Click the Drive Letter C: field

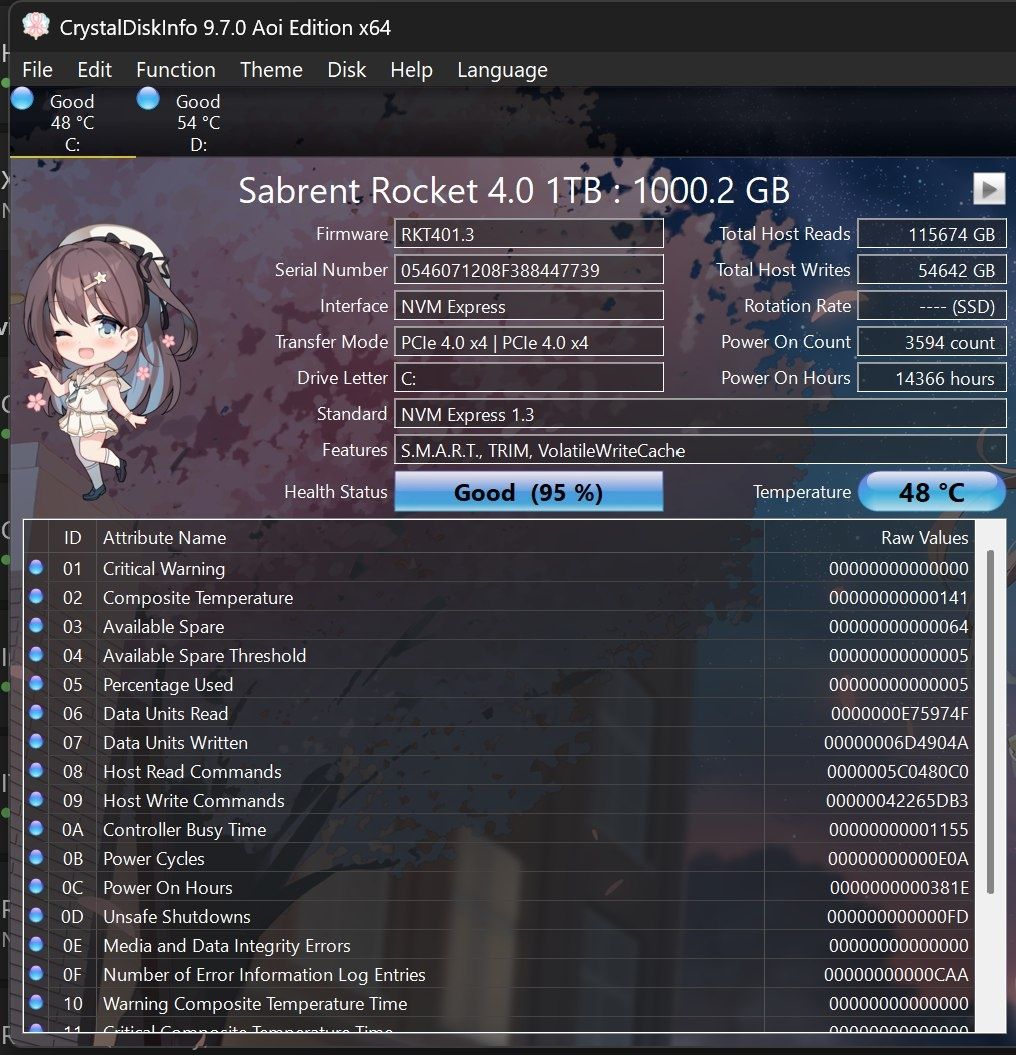(x=528, y=378)
